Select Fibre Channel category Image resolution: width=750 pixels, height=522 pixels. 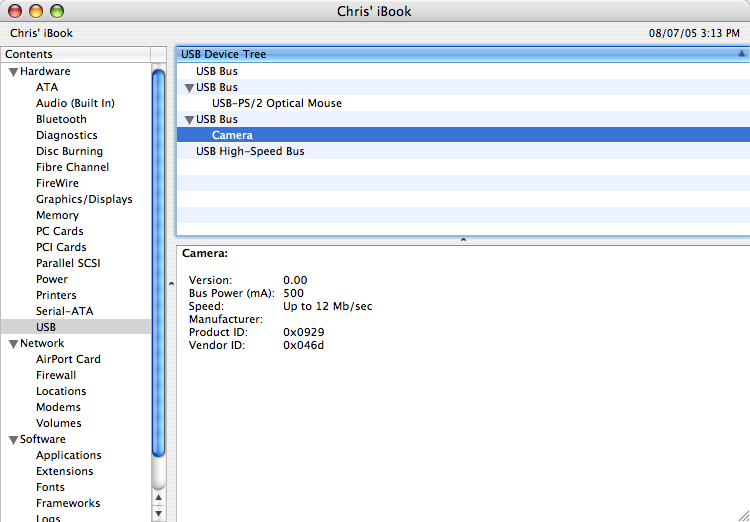pyautogui.click(x=72, y=167)
